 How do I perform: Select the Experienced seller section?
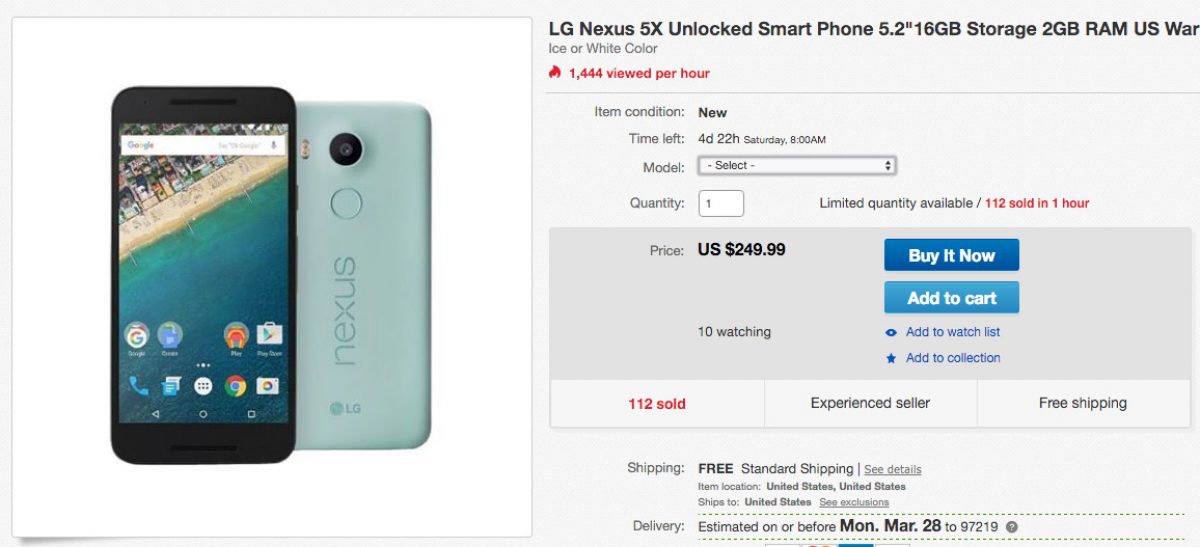coord(870,403)
